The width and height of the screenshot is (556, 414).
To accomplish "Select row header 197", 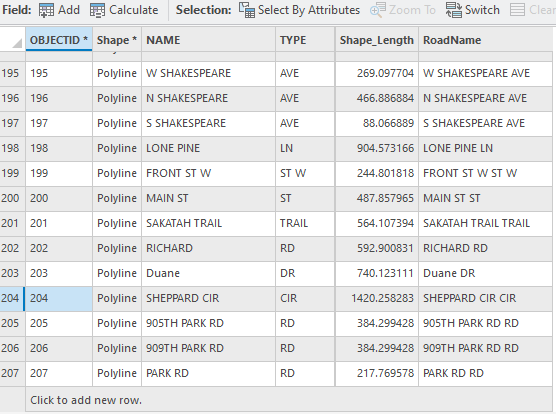I will pos(12,123).
